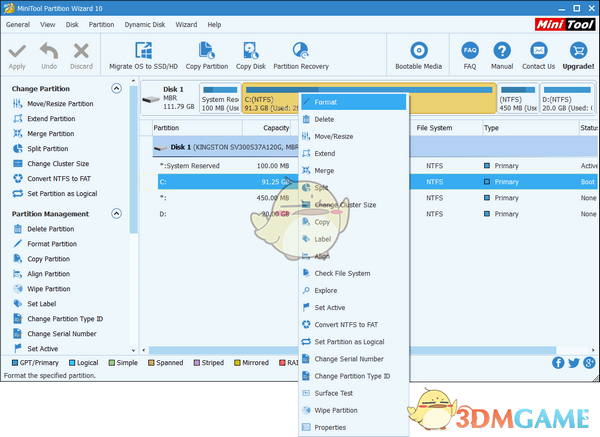Click the Bootable Media icon
The image size is (600, 437).
[418, 52]
